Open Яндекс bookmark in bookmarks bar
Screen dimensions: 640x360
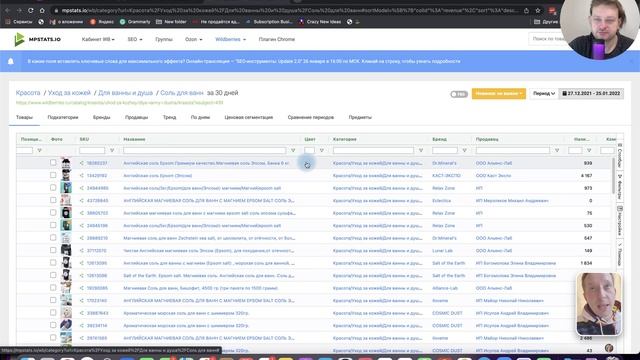tap(102, 22)
